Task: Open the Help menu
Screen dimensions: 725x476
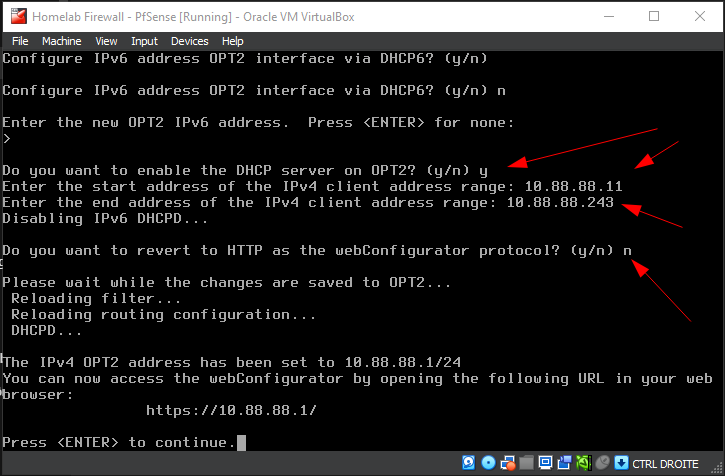Action: coord(232,41)
